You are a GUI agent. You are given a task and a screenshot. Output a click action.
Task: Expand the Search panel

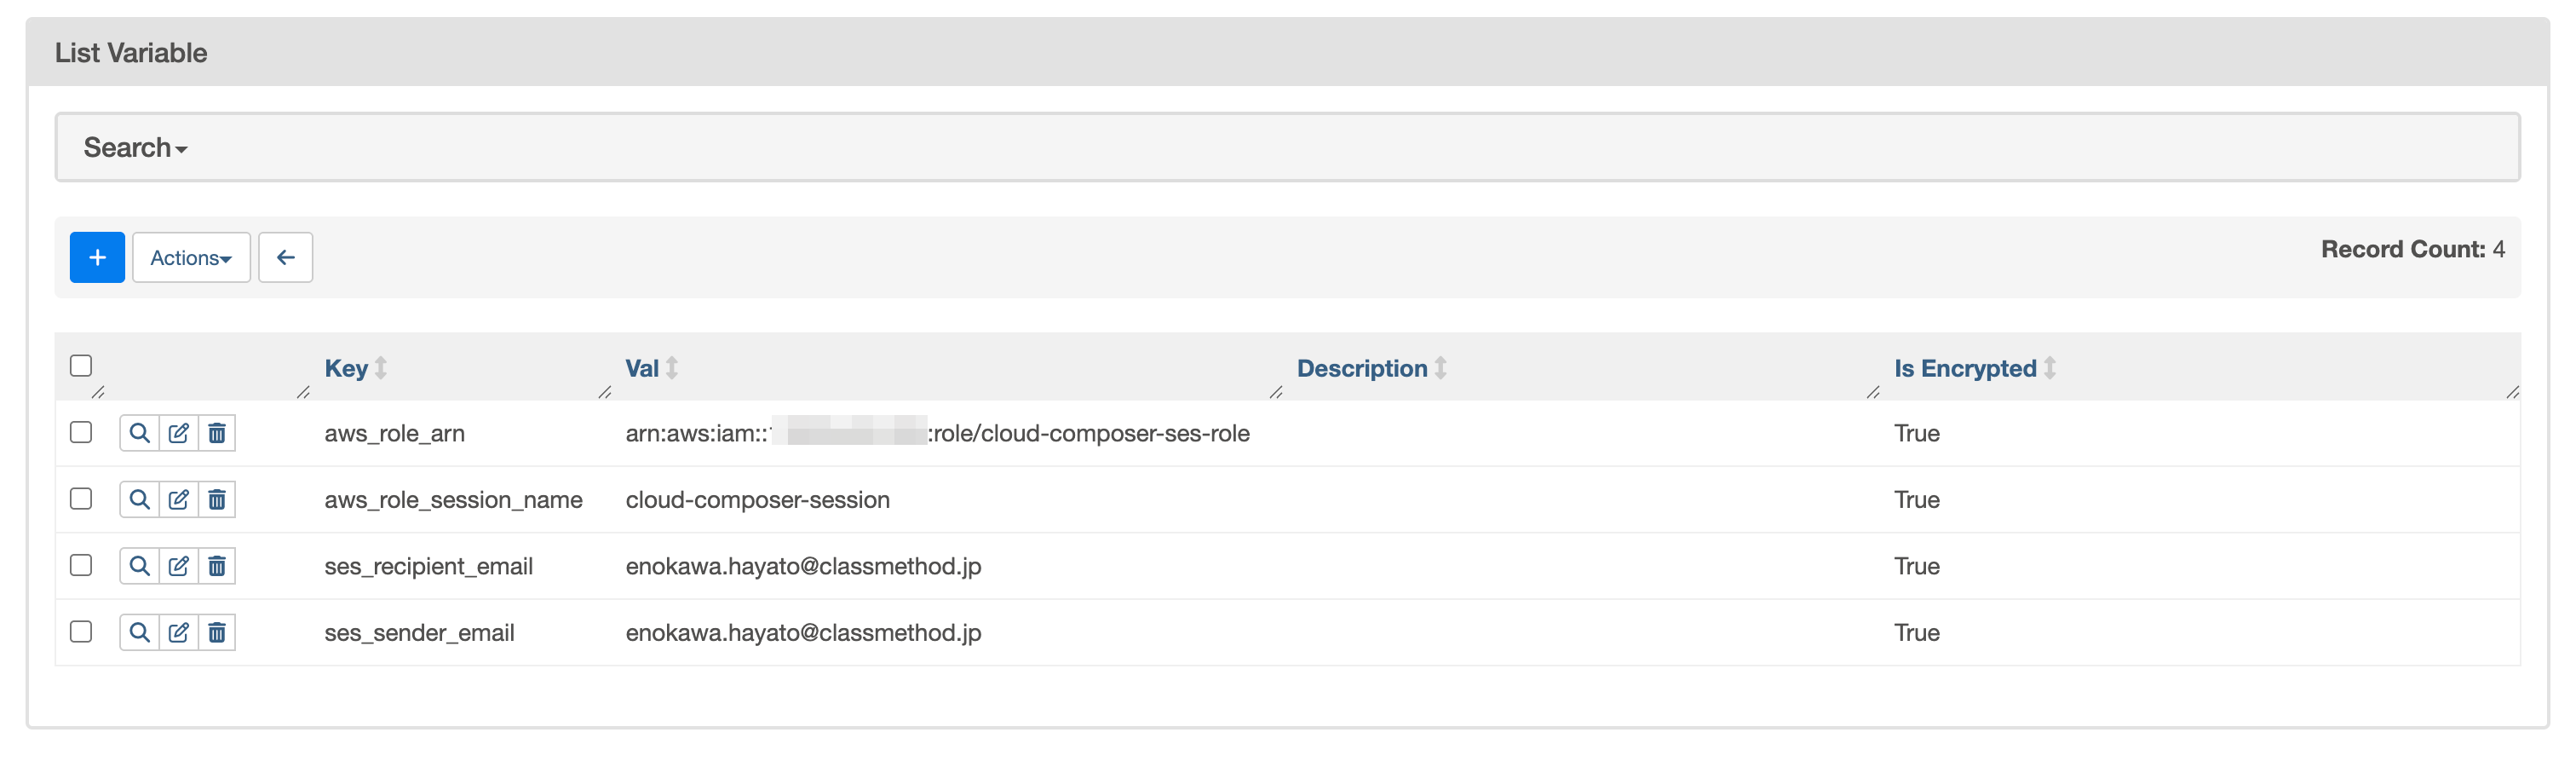(x=135, y=146)
